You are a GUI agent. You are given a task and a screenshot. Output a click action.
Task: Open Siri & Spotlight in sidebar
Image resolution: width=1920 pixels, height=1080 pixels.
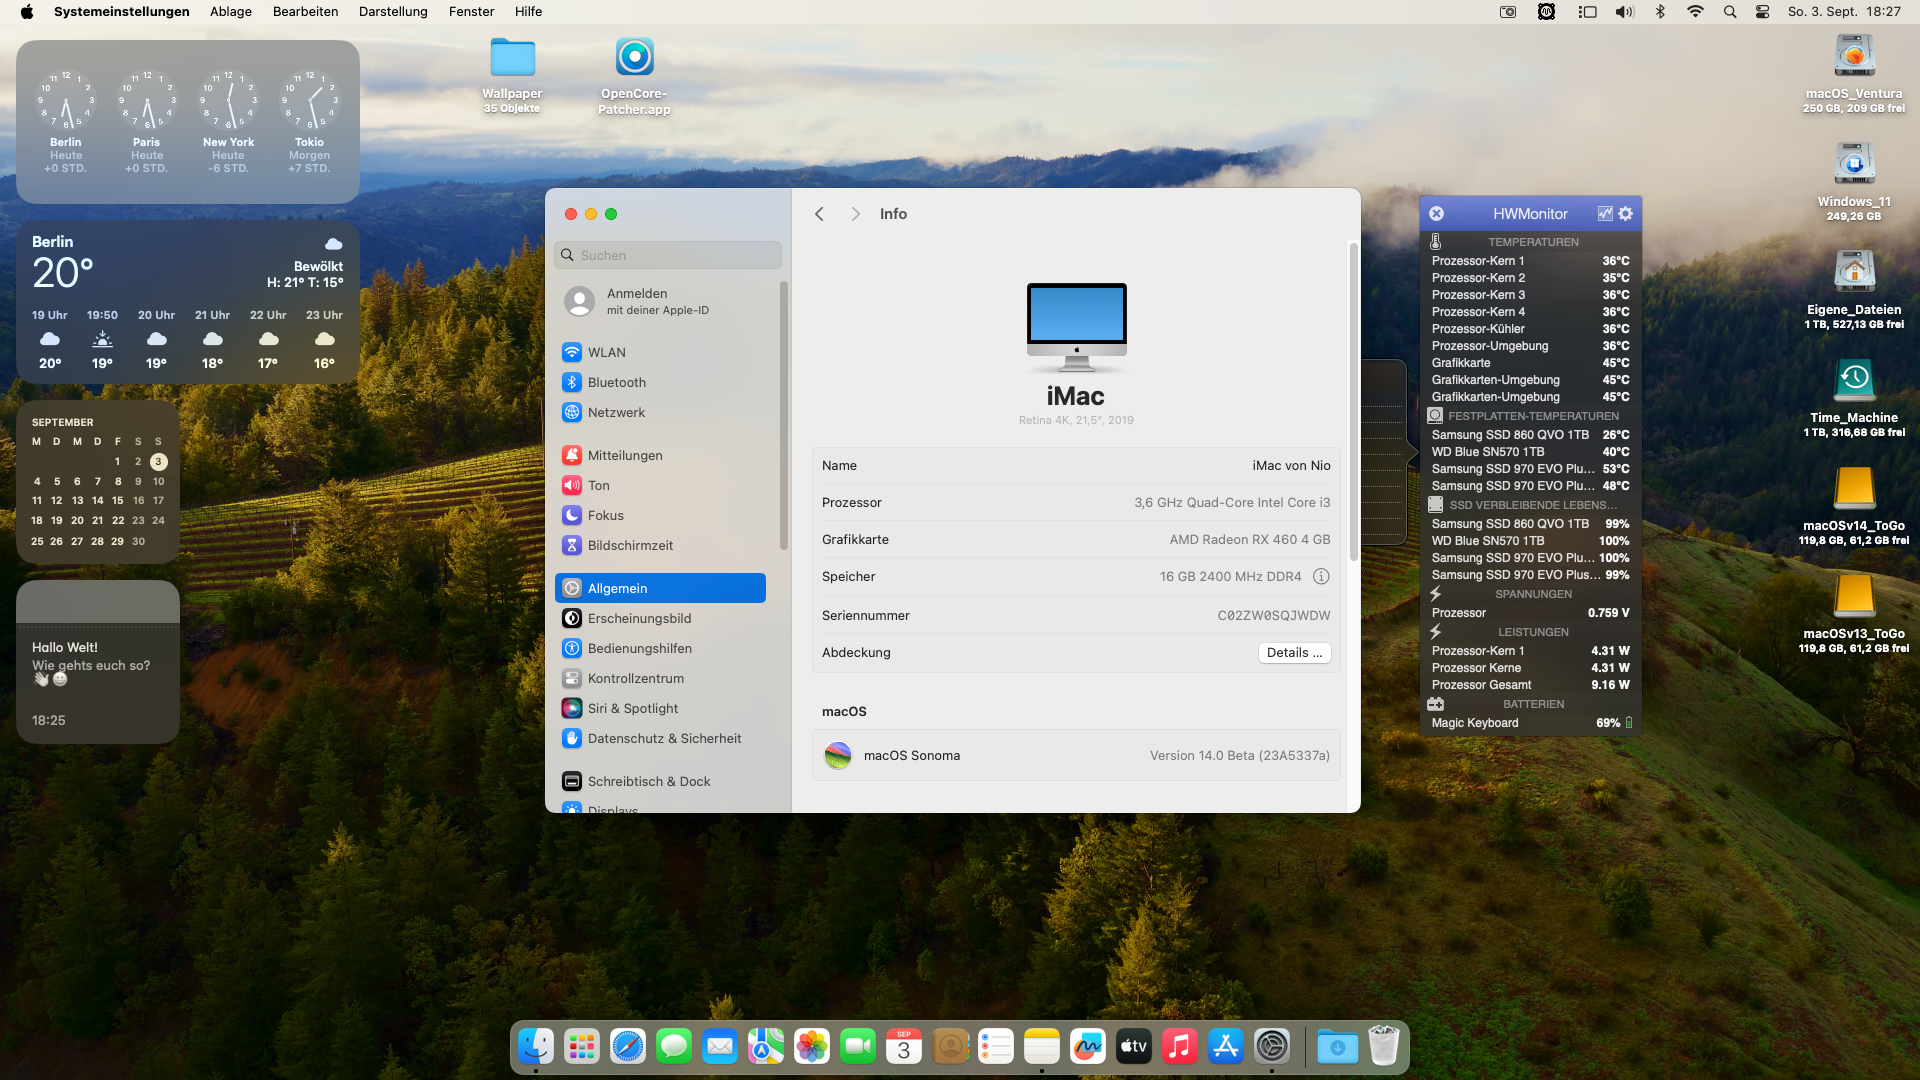pyautogui.click(x=660, y=708)
